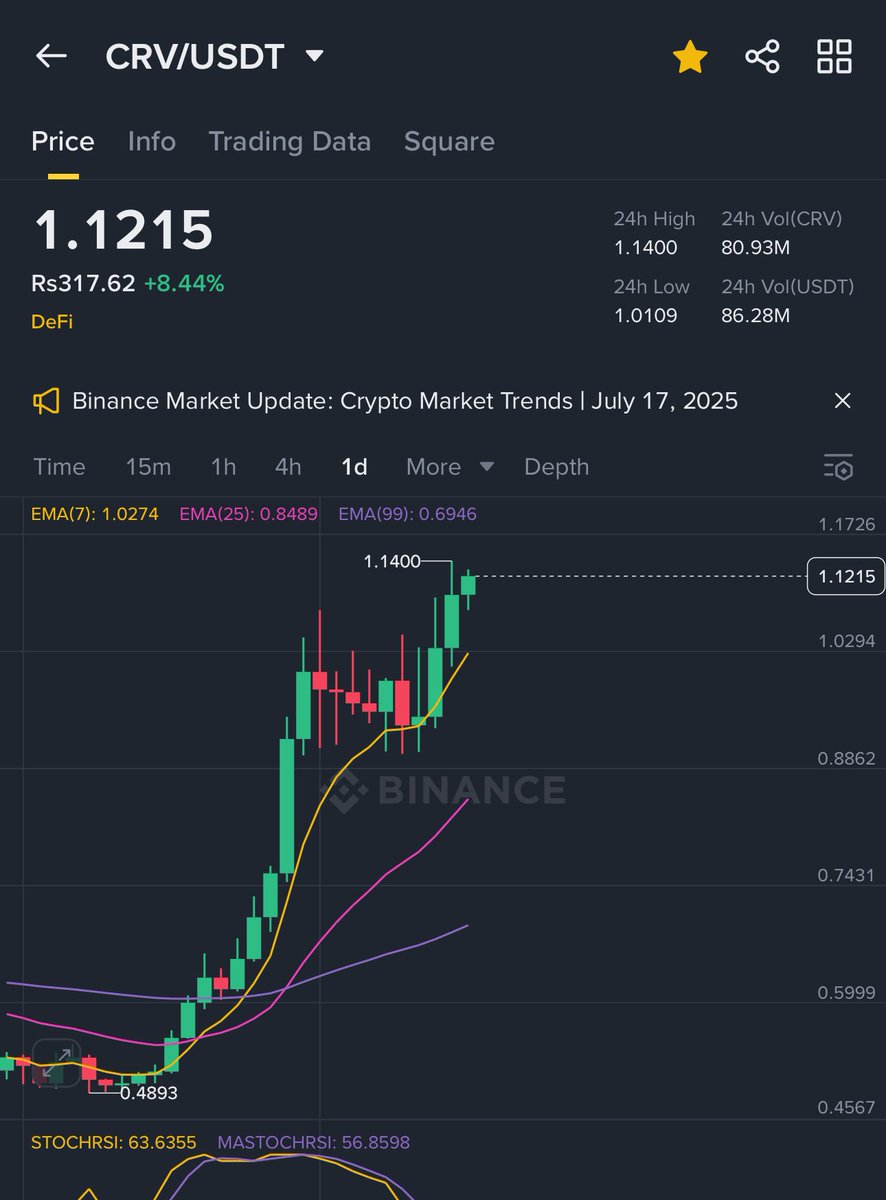Tap the EMA(25): 0.8489 indicator label
Image resolution: width=886 pixels, height=1200 pixels.
click(248, 514)
